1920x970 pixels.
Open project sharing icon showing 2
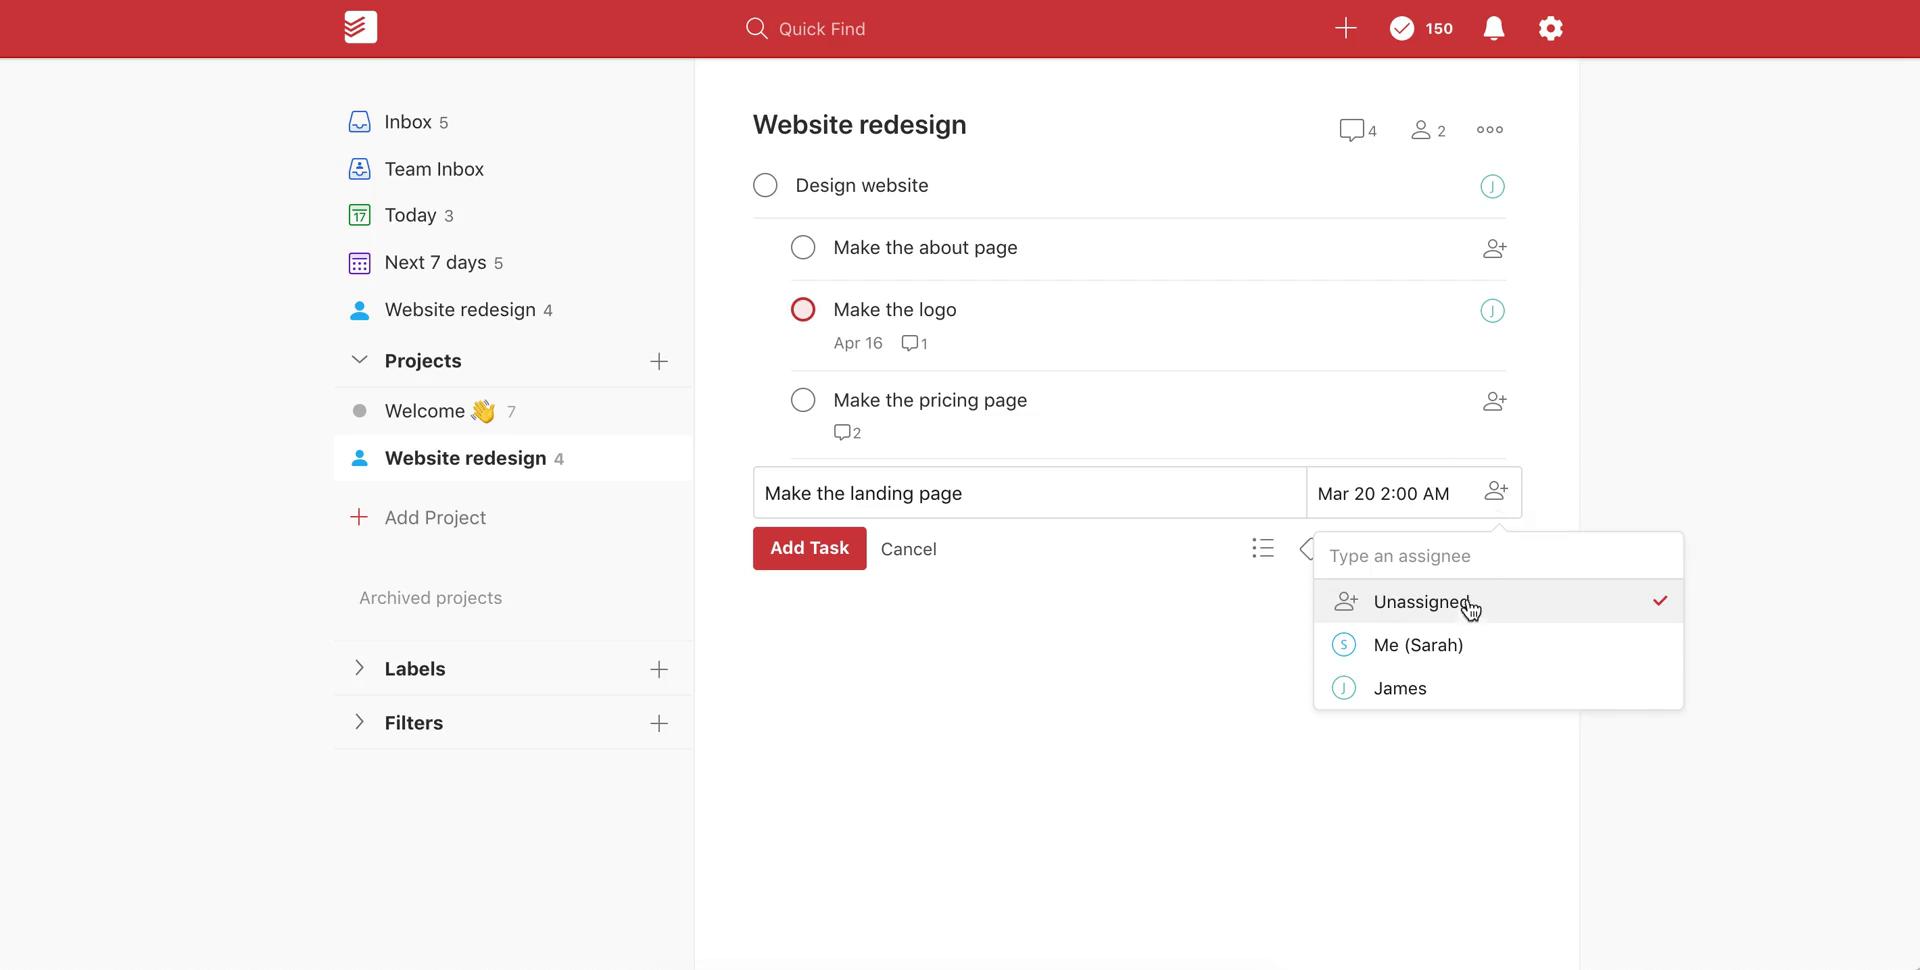tap(1428, 130)
